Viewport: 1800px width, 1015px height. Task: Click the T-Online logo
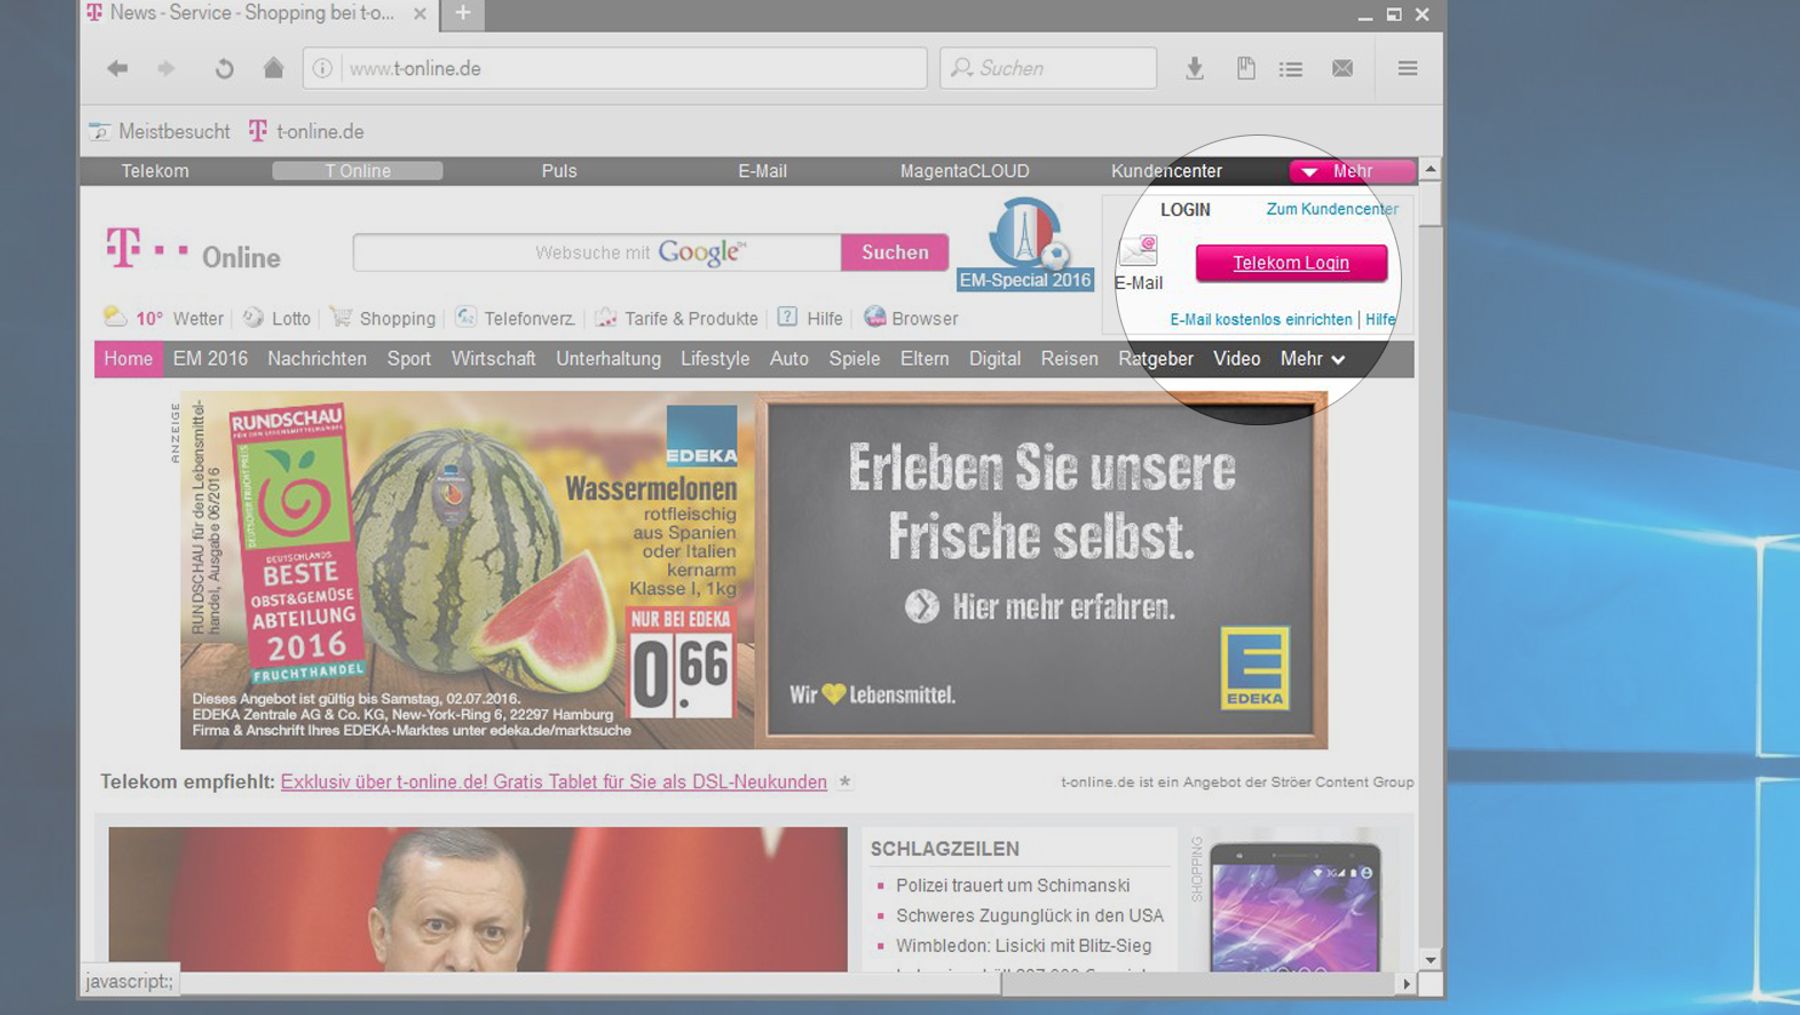(193, 250)
